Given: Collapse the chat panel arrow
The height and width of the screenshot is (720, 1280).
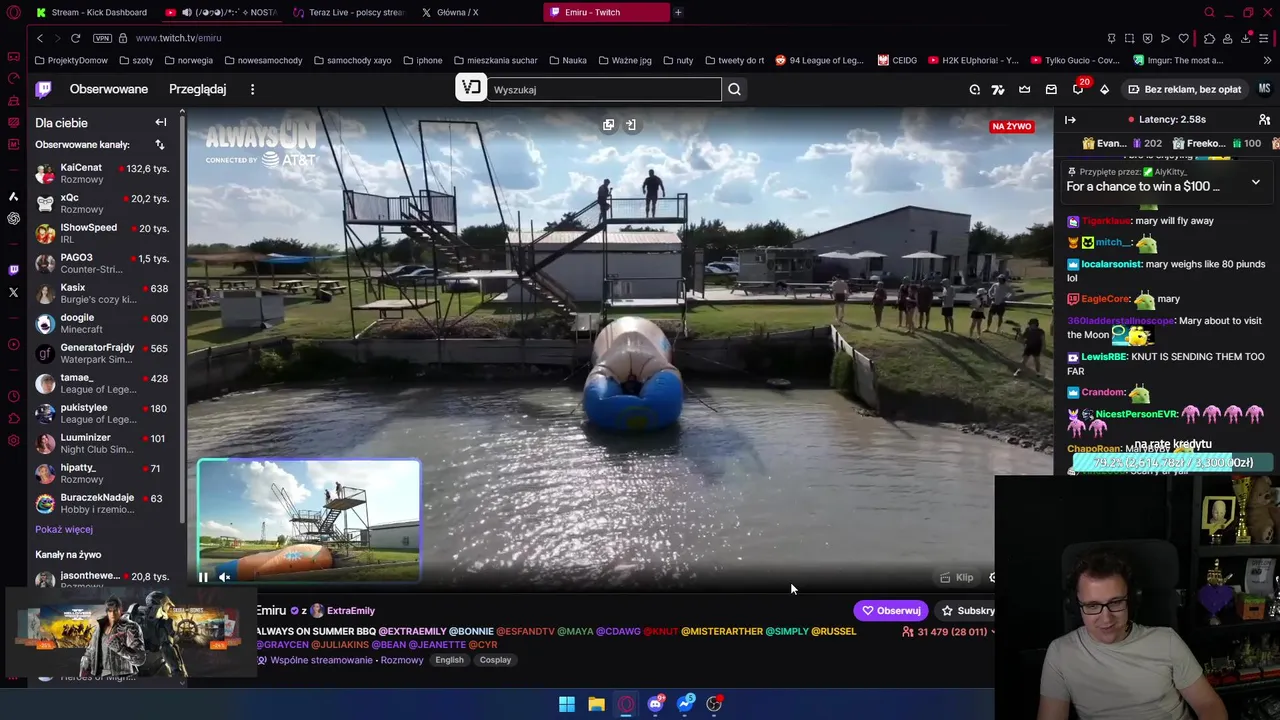Looking at the screenshot, I should 1070,120.
